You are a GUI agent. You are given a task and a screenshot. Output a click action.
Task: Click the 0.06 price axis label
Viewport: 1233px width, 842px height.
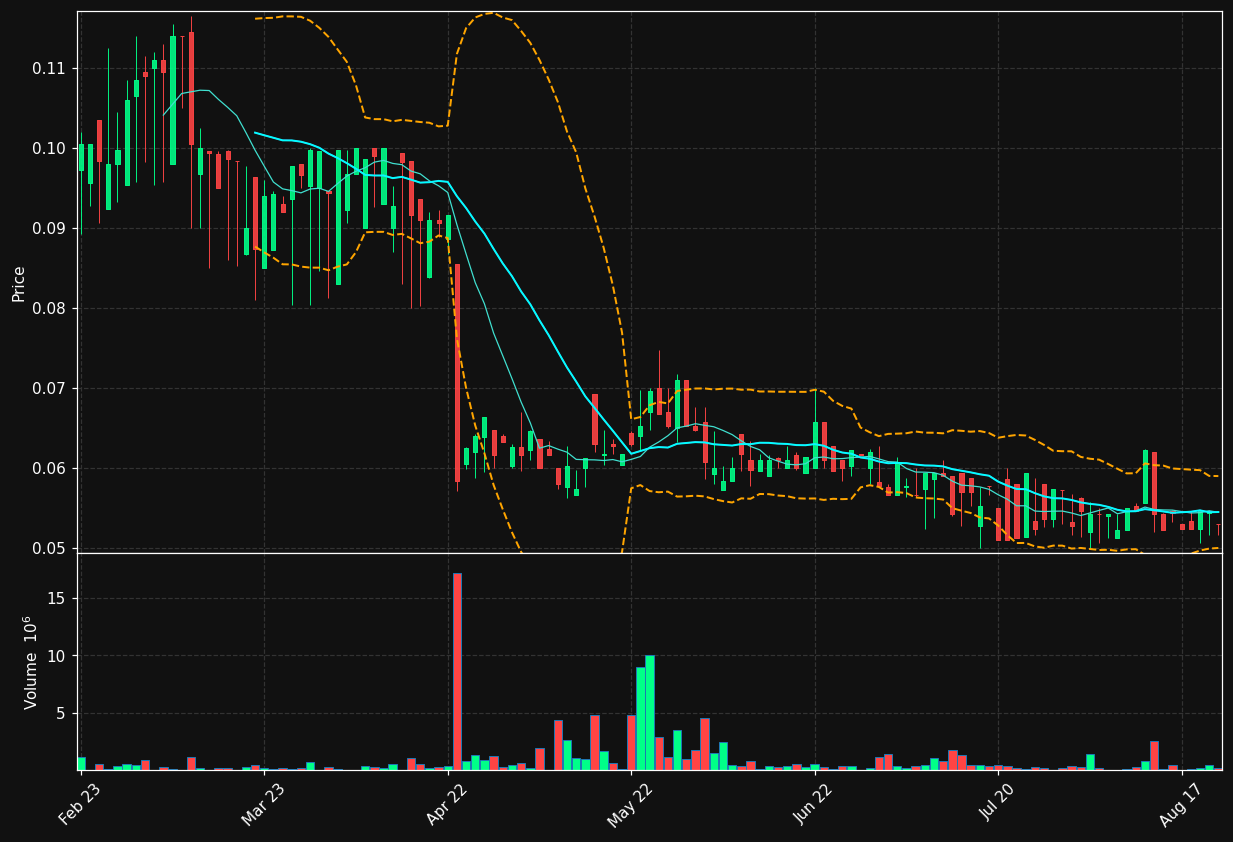click(x=50, y=468)
